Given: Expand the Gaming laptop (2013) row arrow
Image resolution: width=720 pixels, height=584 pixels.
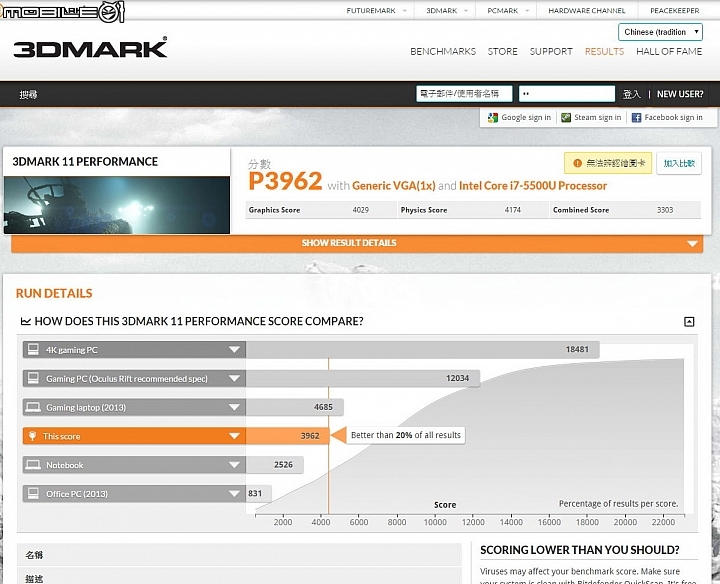Looking at the screenshot, I should (x=234, y=407).
